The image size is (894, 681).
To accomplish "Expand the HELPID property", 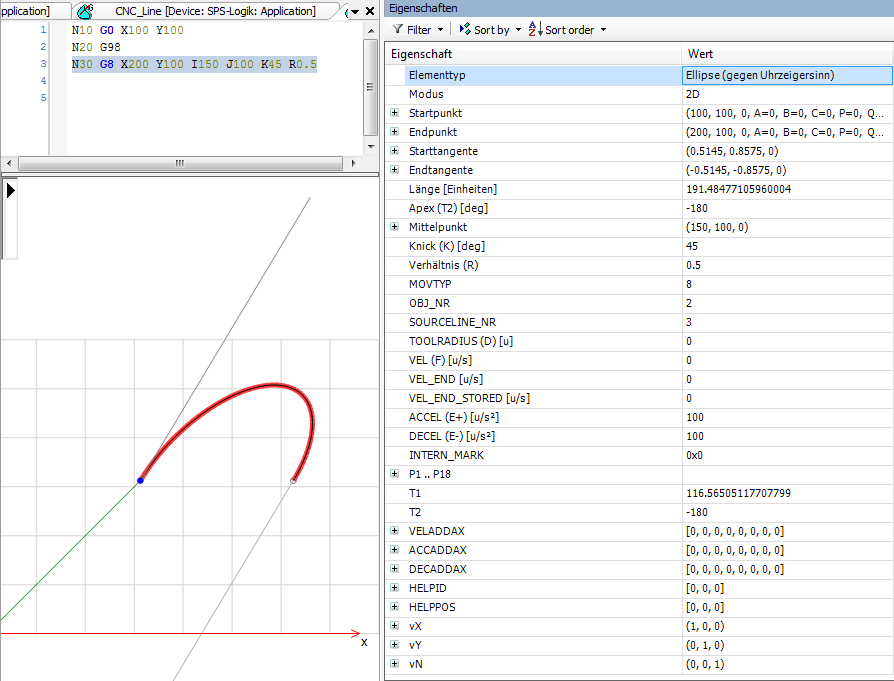I will (395, 588).
